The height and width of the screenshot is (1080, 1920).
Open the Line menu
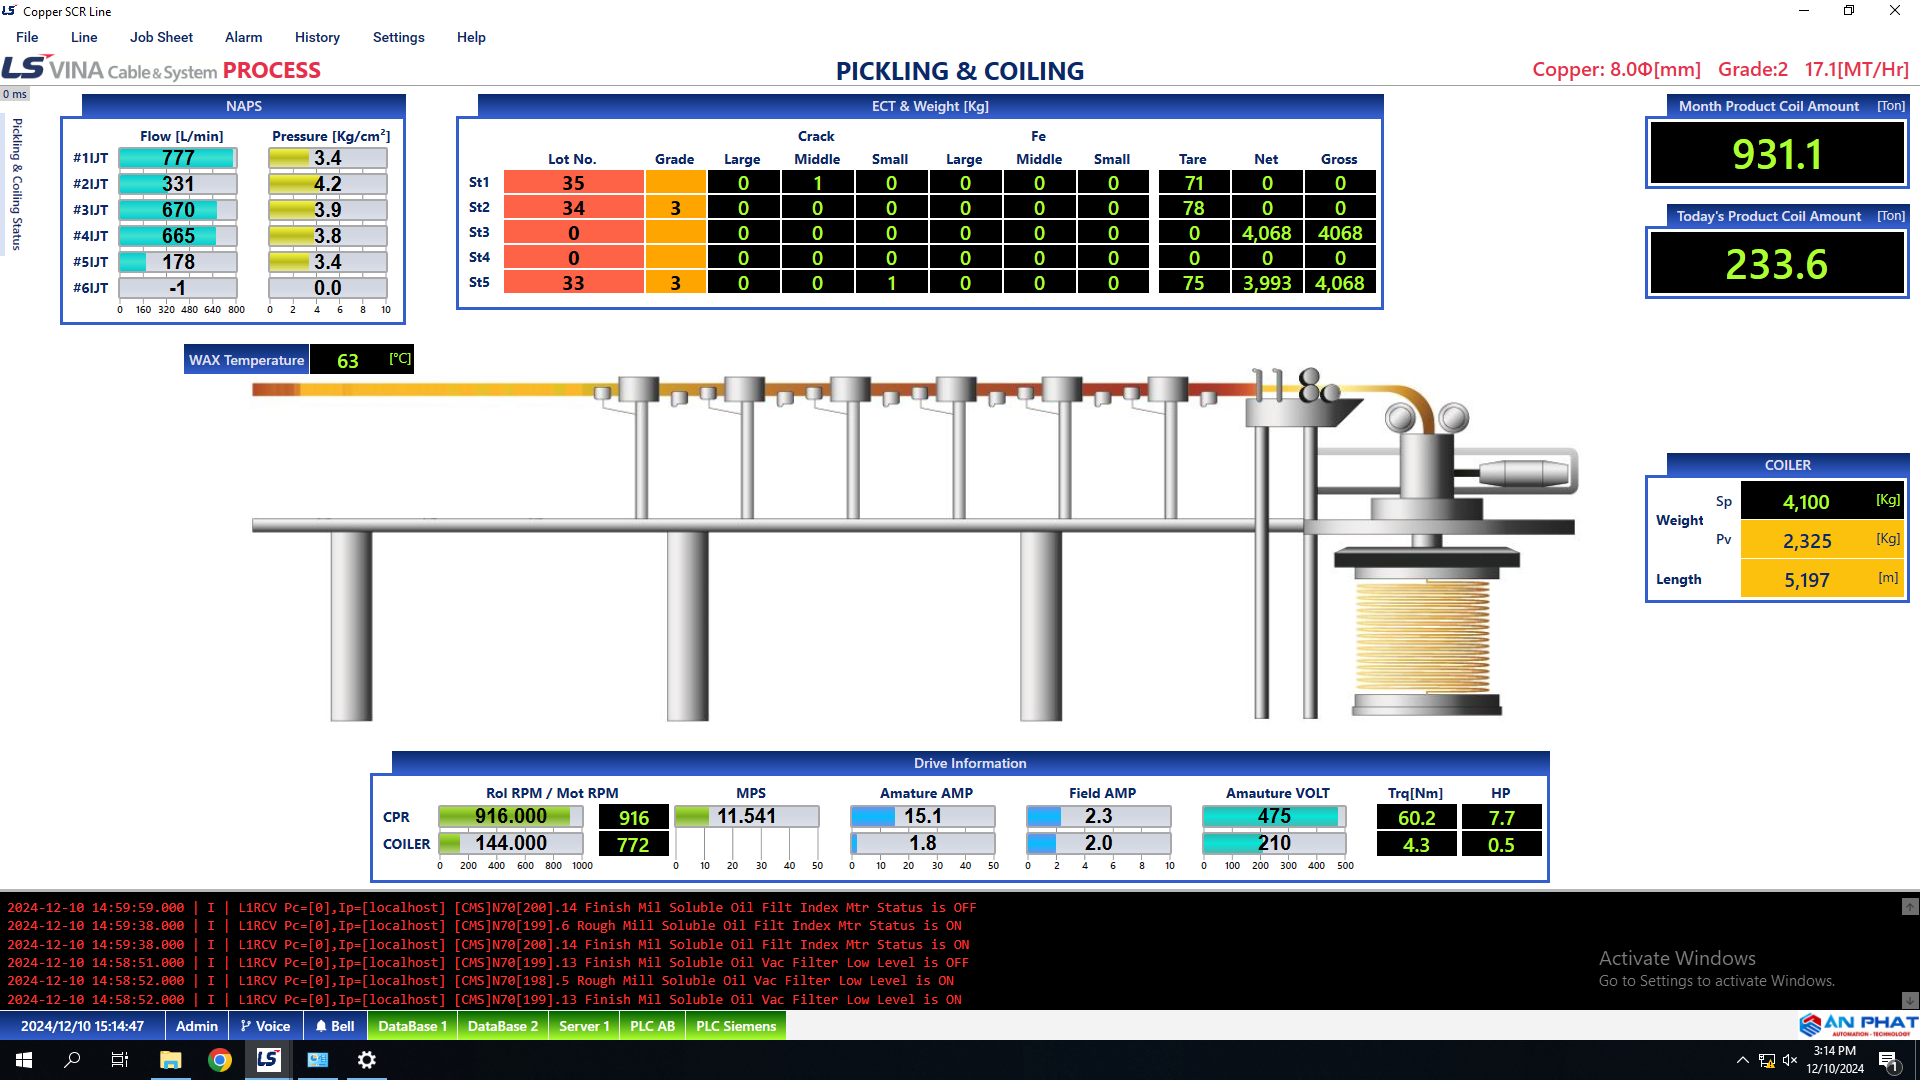(84, 37)
